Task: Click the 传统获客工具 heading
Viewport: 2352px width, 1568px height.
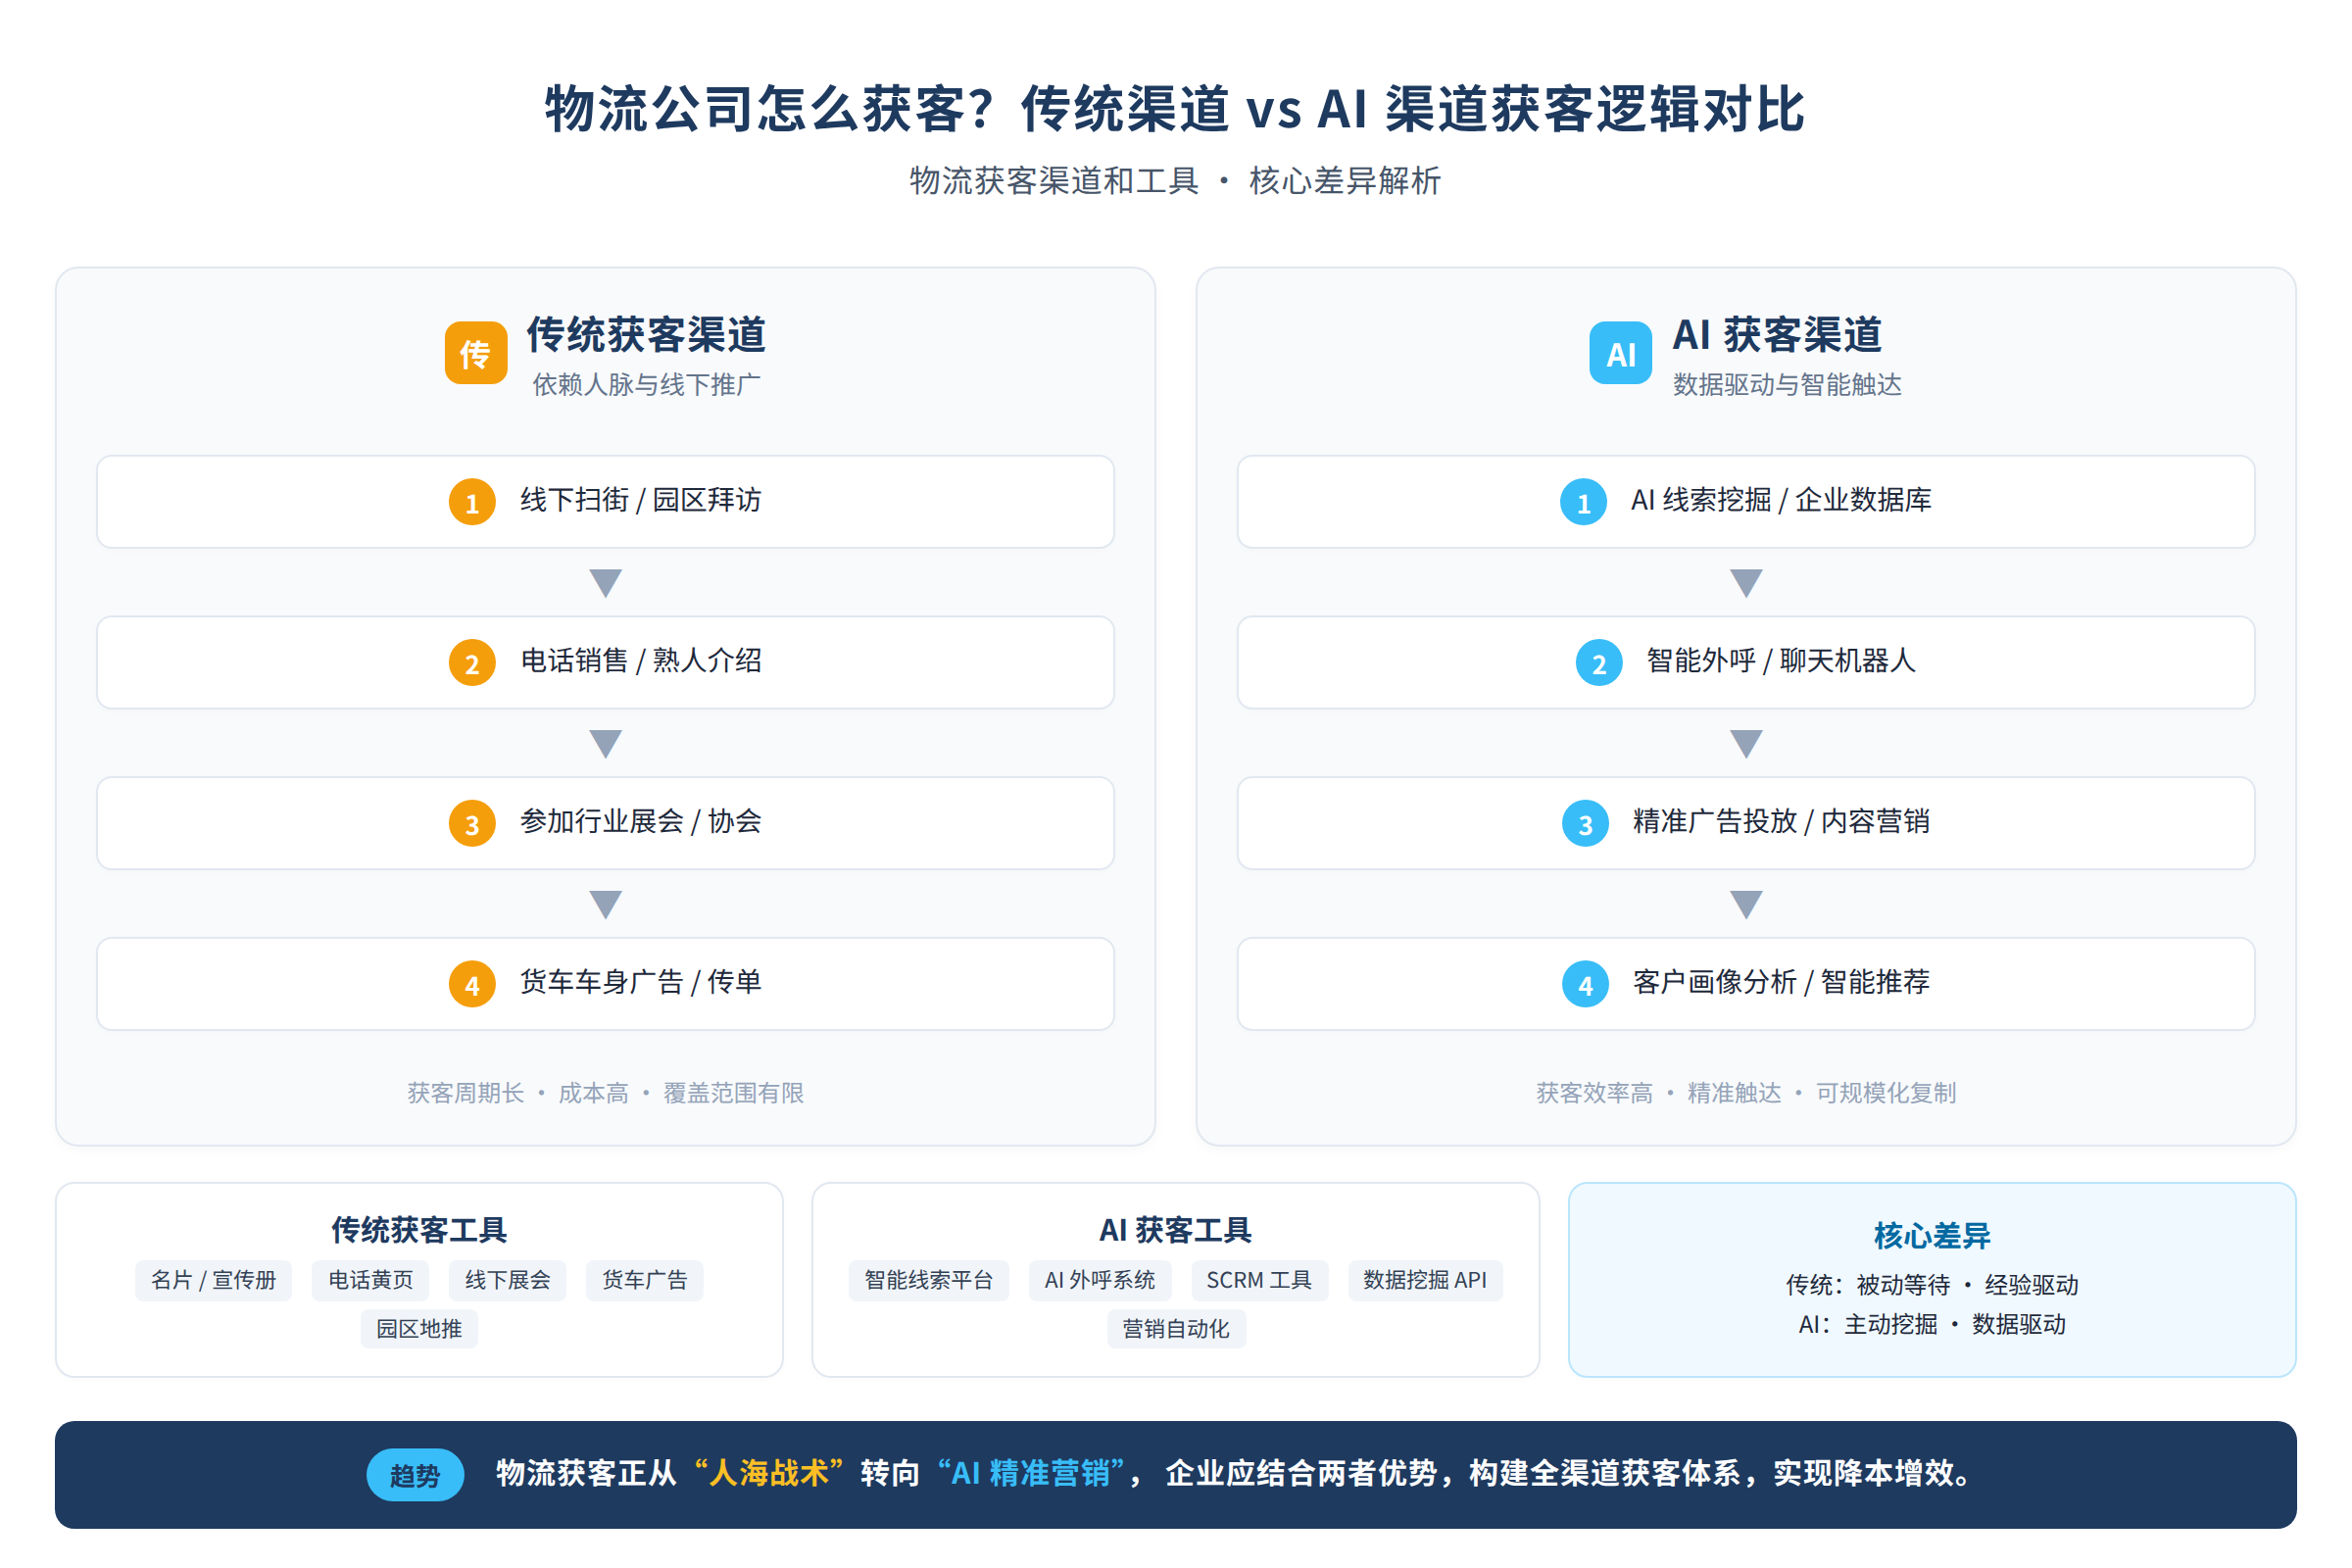Action: (x=419, y=1230)
